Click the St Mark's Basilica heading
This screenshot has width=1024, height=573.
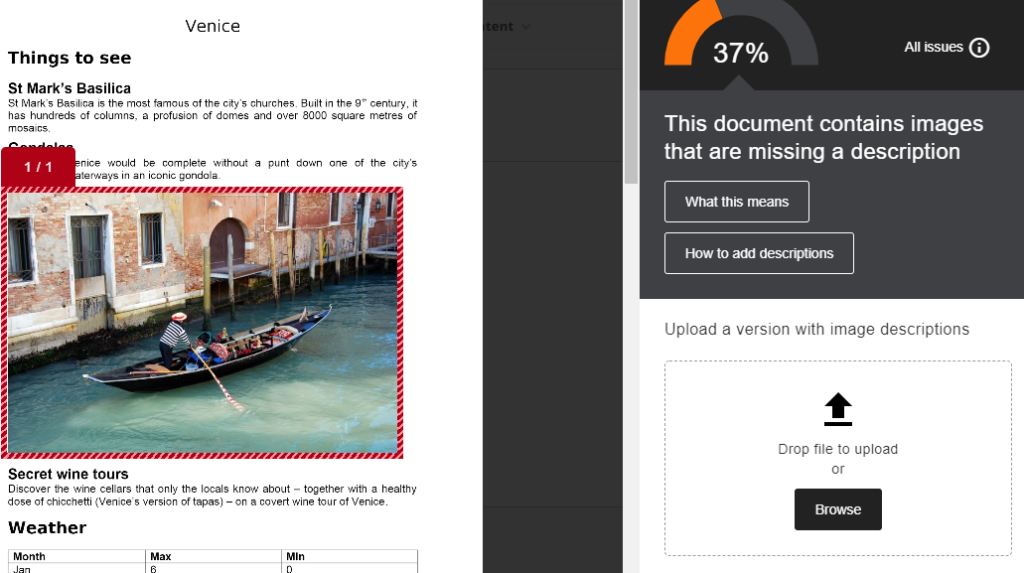coord(69,88)
